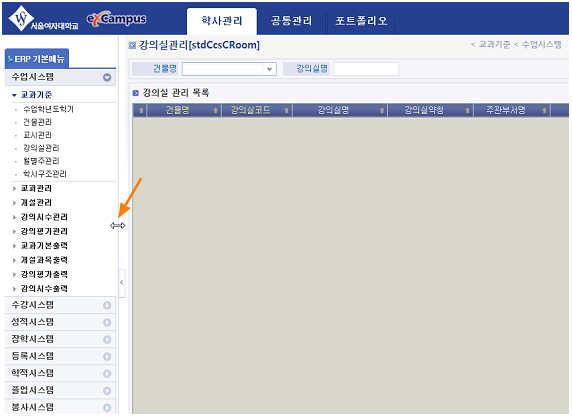This screenshot has height=418, width=572.
Task: Expand 수강시스템 using its round arrow icon
Action: point(107,305)
